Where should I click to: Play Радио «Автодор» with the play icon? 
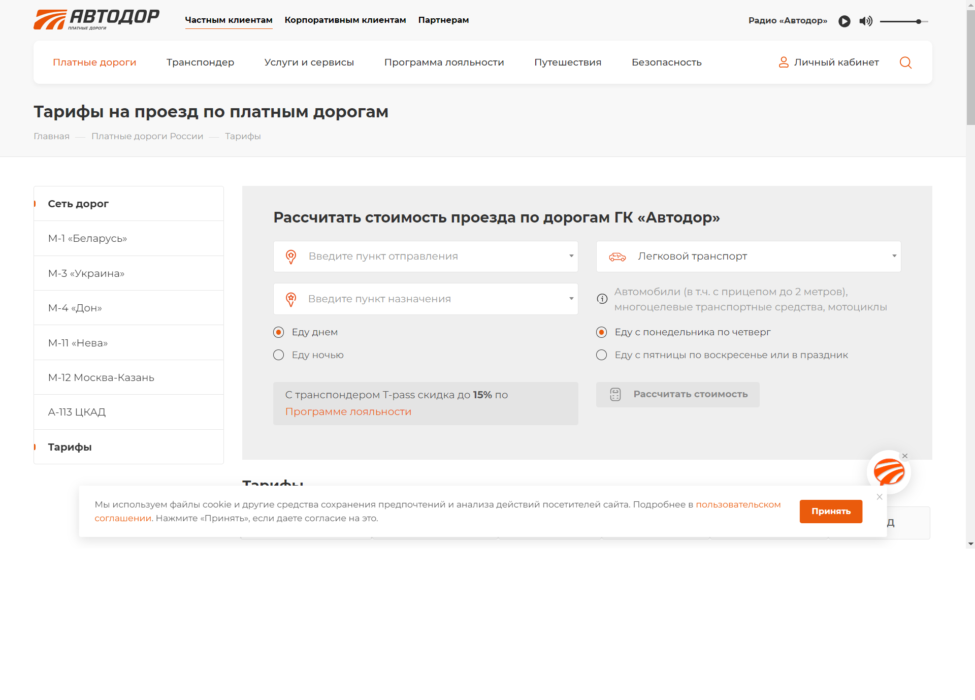click(x=843, y=19)
